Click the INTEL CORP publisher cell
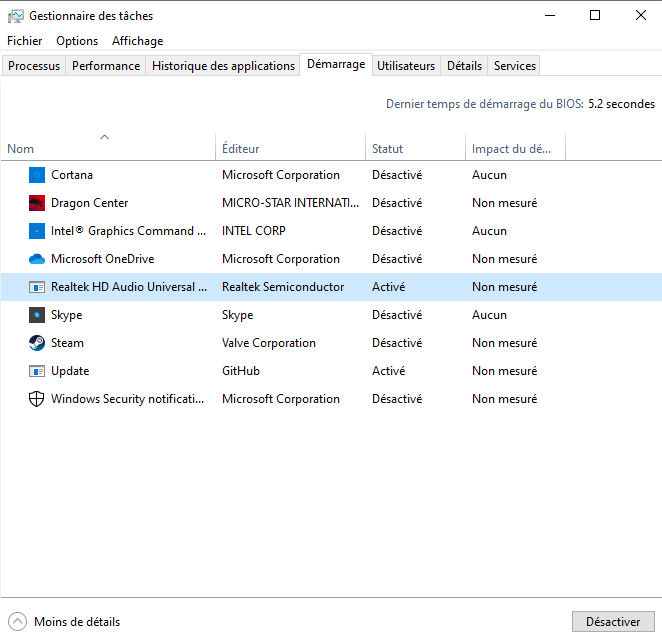 pos(254,231)
